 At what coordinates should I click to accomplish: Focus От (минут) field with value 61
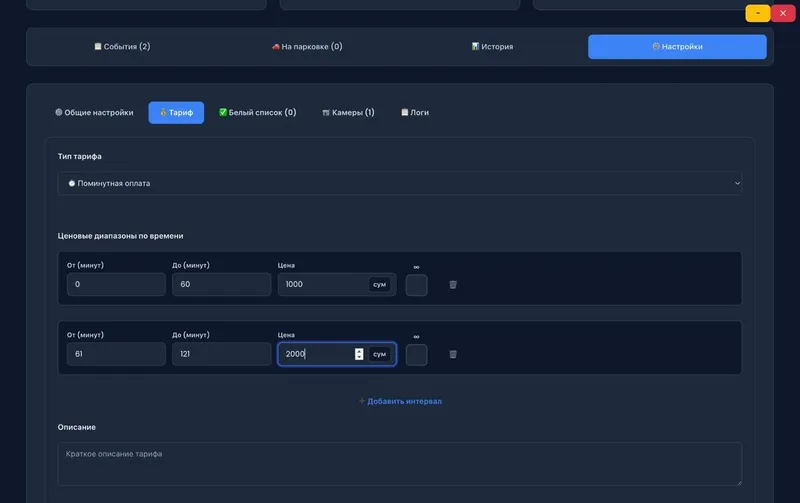pos(116,354)
